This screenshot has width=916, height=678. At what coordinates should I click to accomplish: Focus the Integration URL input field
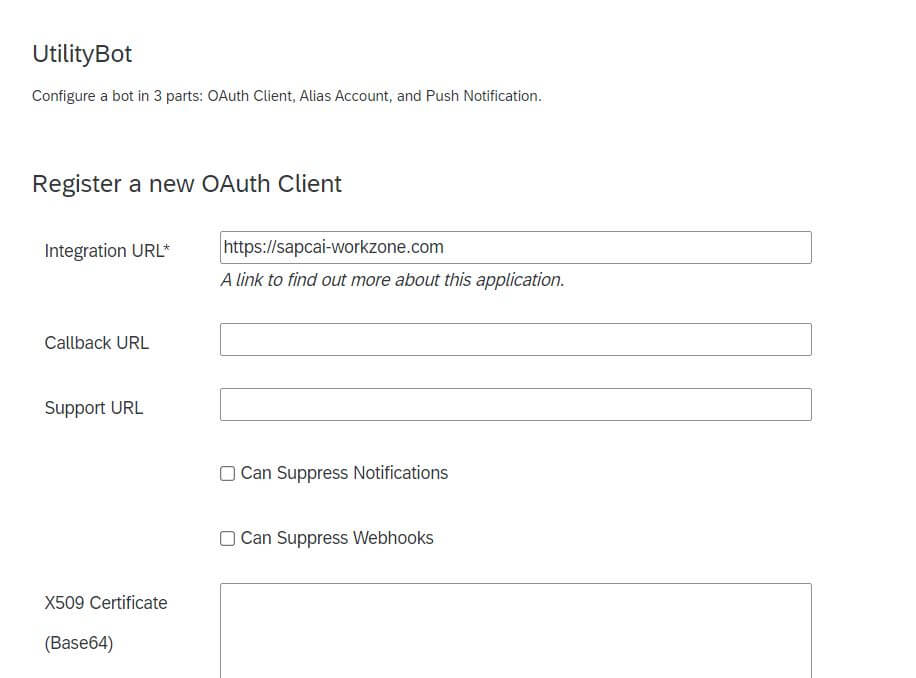pos(515,248)
